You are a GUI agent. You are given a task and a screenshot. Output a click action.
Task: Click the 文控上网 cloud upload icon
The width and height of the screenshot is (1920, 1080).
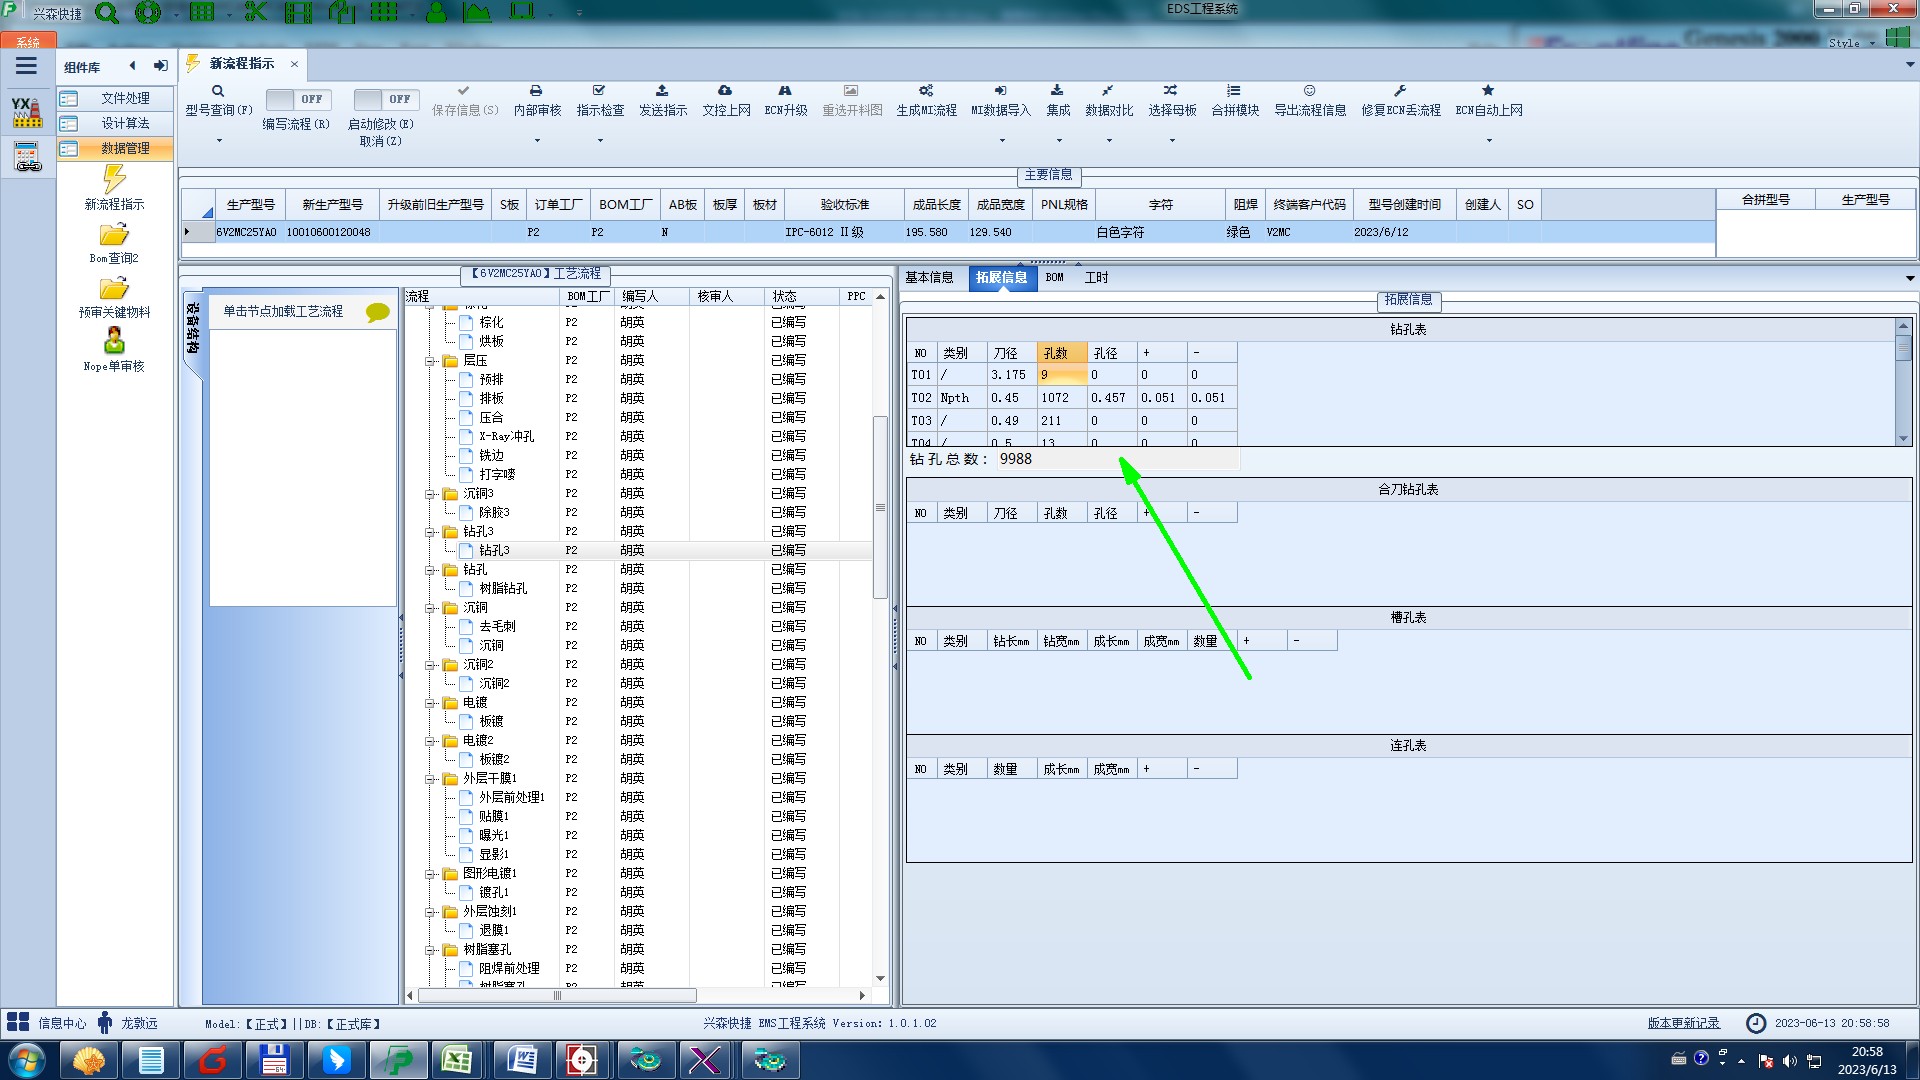(725, 91)
